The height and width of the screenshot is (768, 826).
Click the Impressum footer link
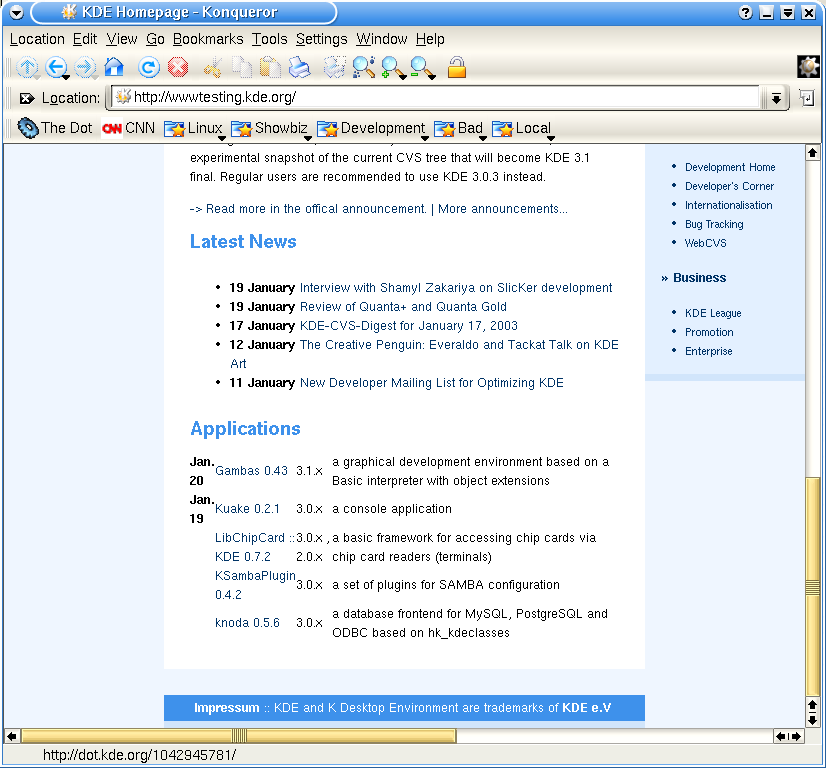click(227, 707)
